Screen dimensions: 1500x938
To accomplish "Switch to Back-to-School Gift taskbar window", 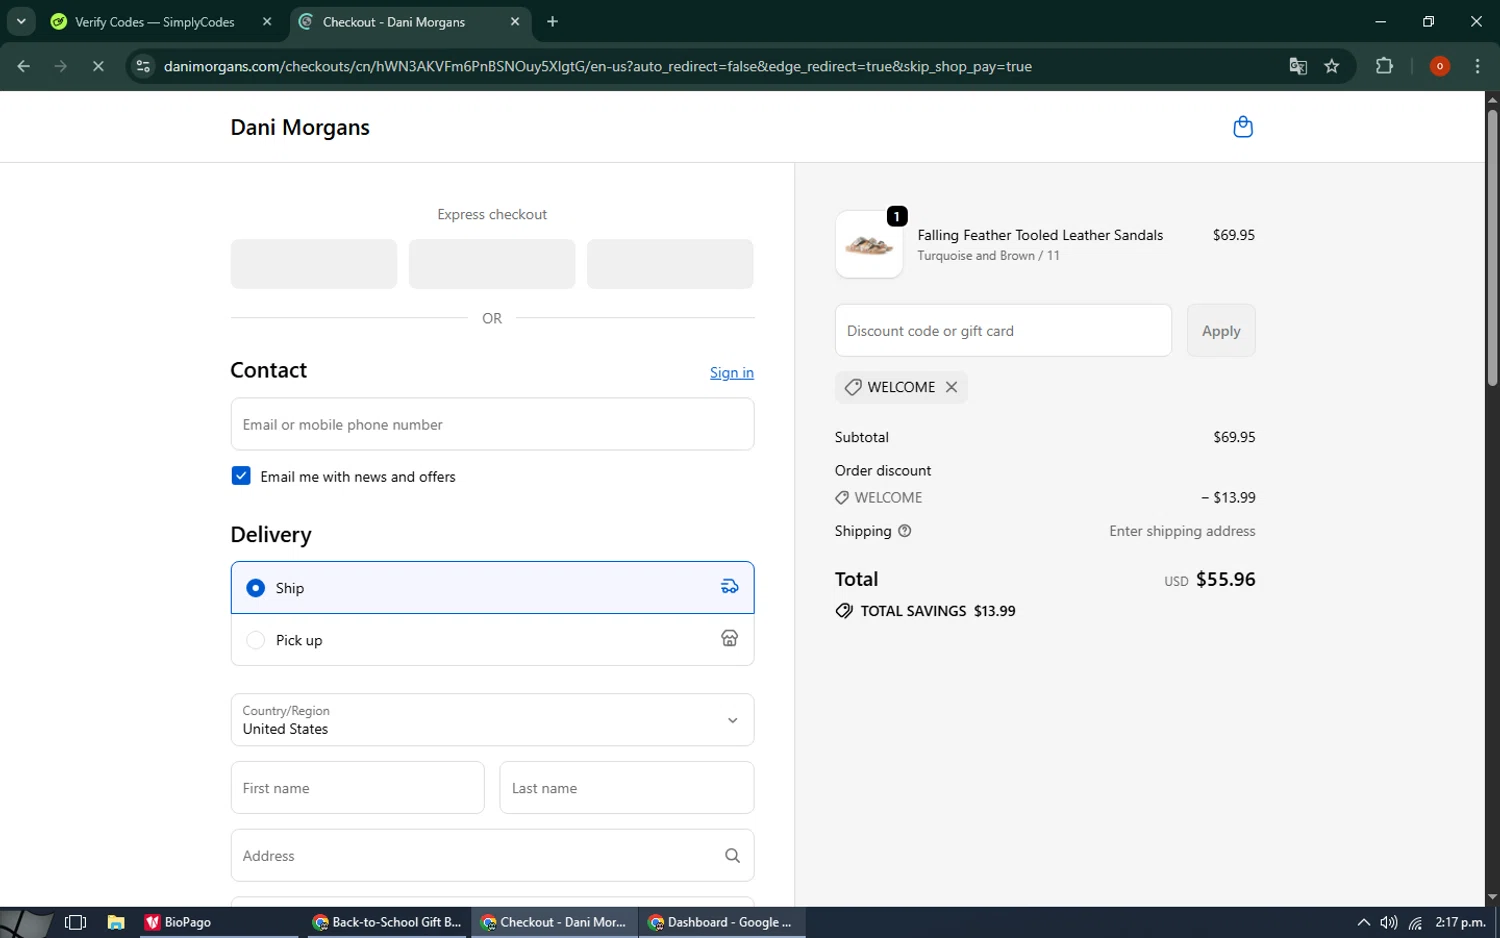I will (386, 922).
